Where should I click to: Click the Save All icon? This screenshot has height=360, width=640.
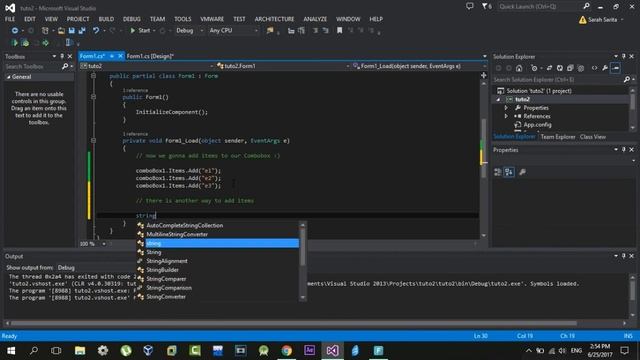point(82,31)
